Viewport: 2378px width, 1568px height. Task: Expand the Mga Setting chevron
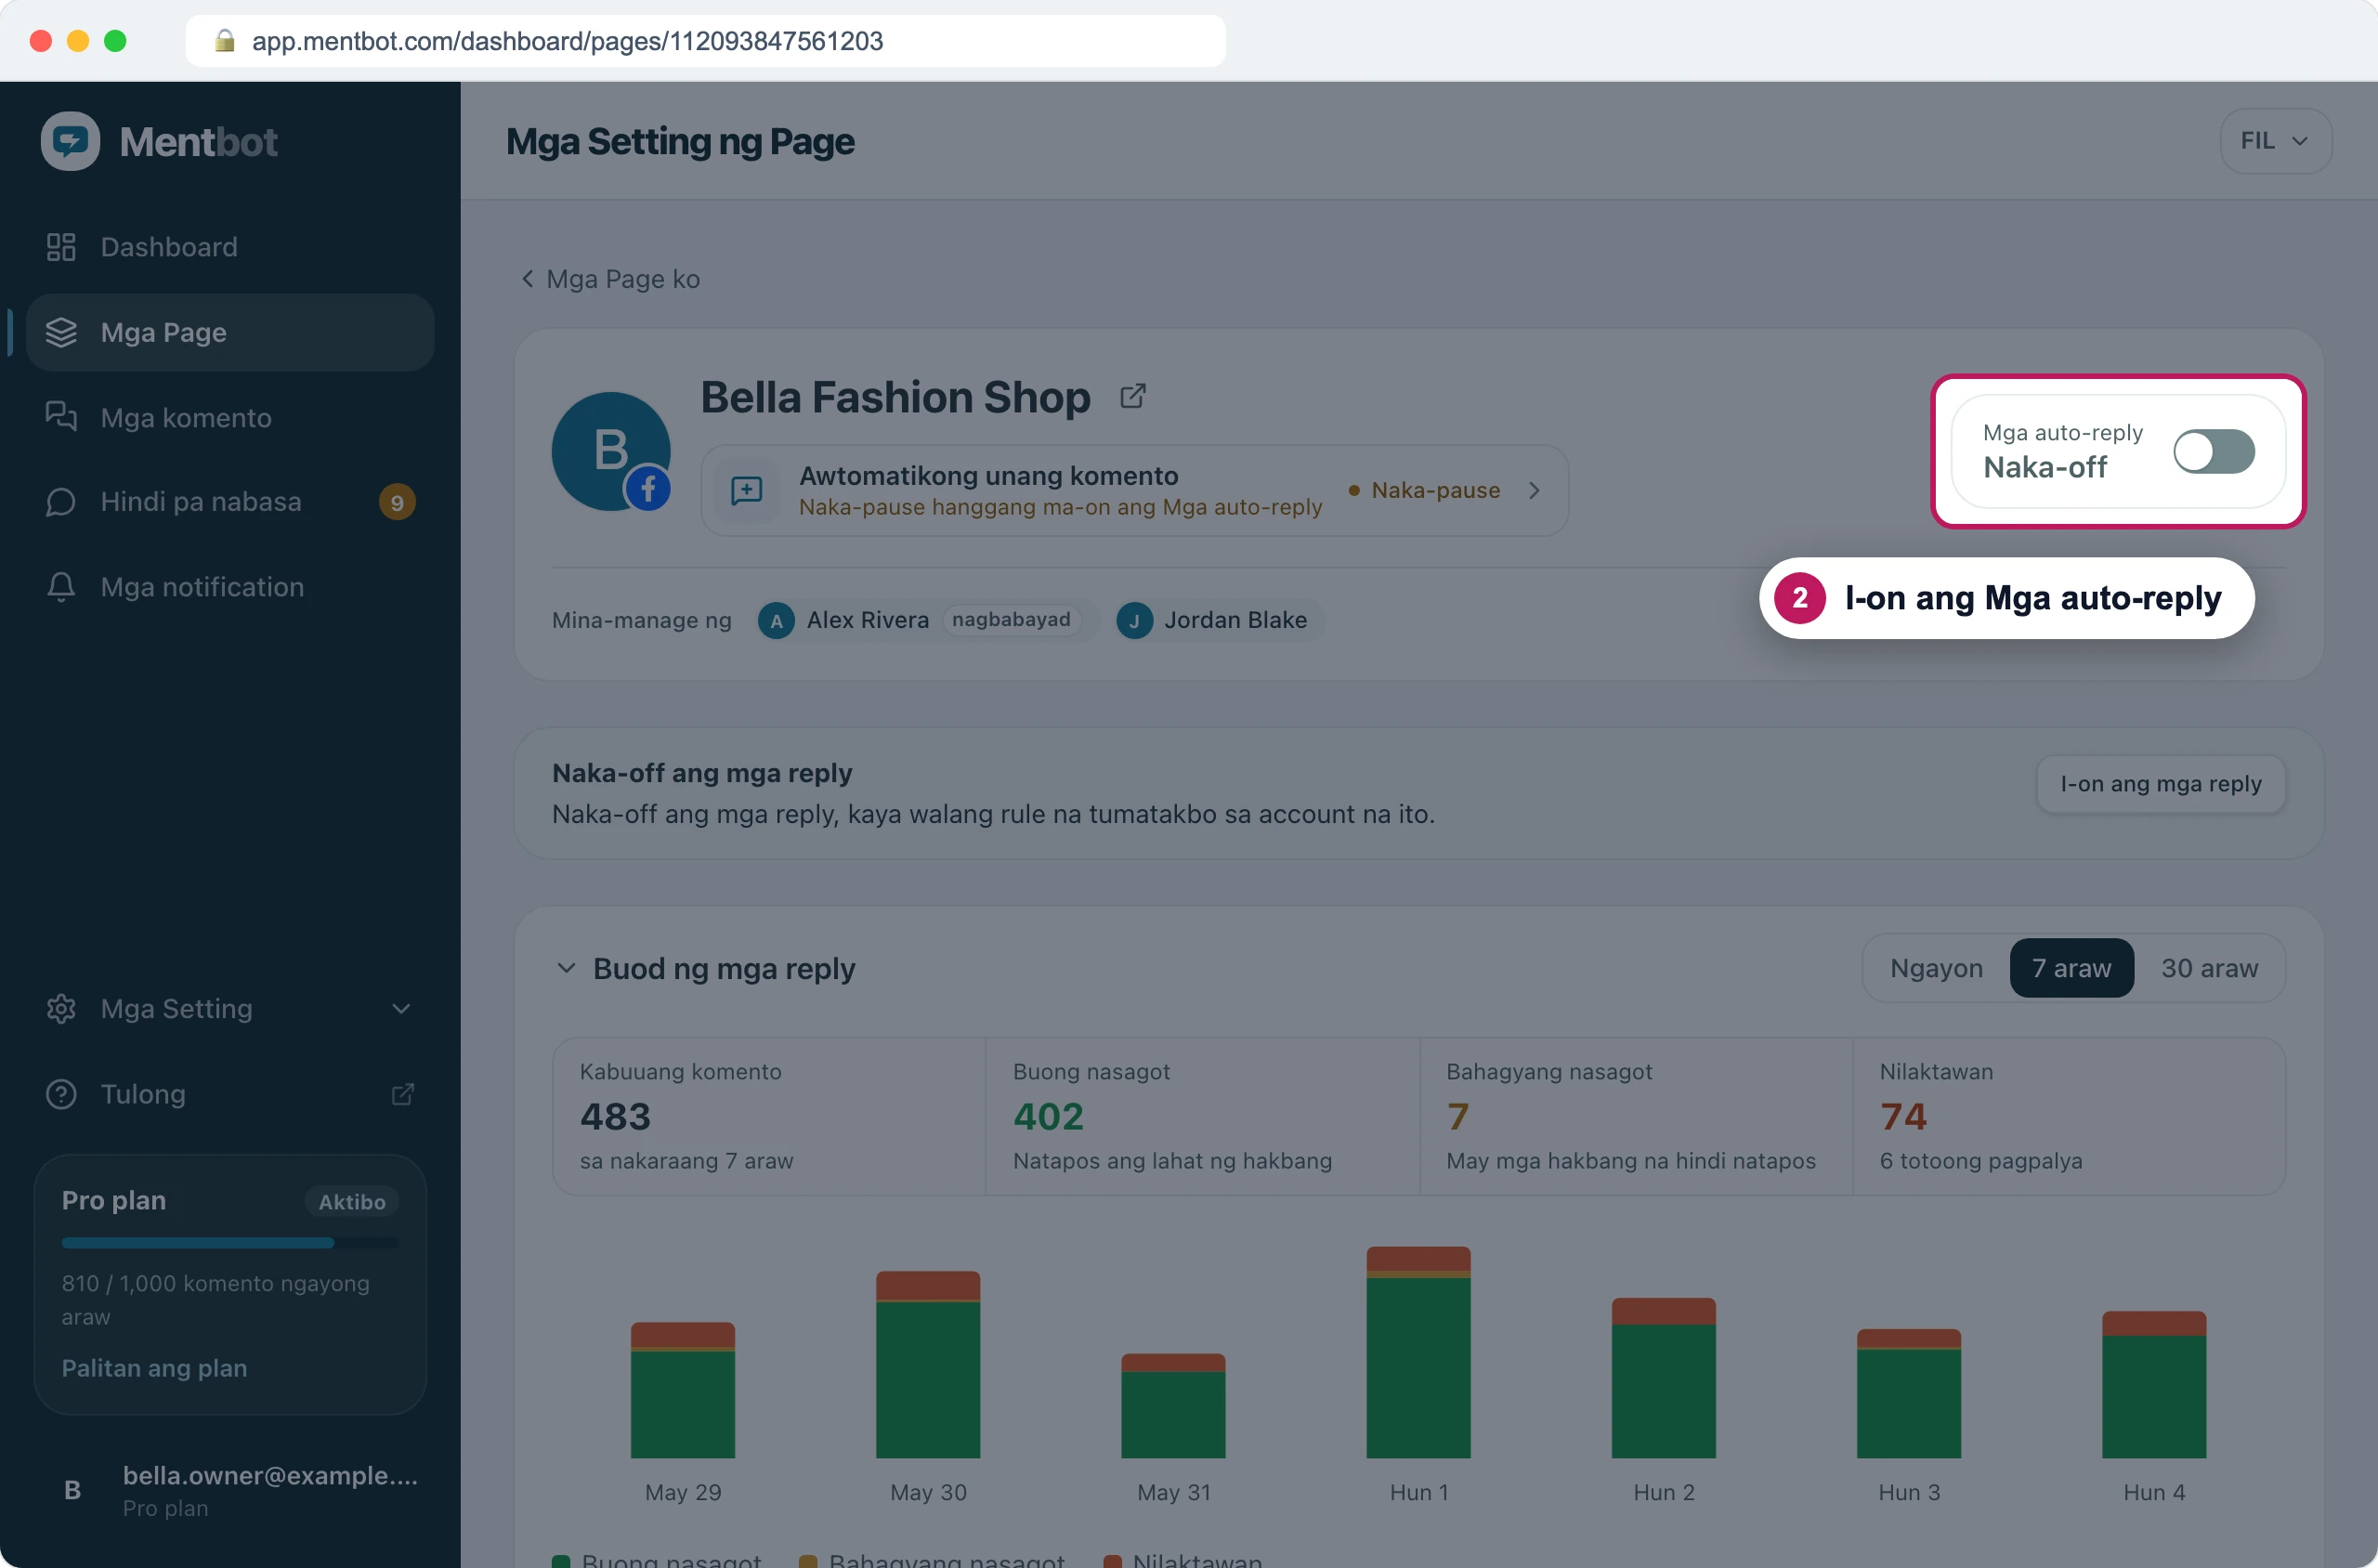click(x=401, y=1009)
